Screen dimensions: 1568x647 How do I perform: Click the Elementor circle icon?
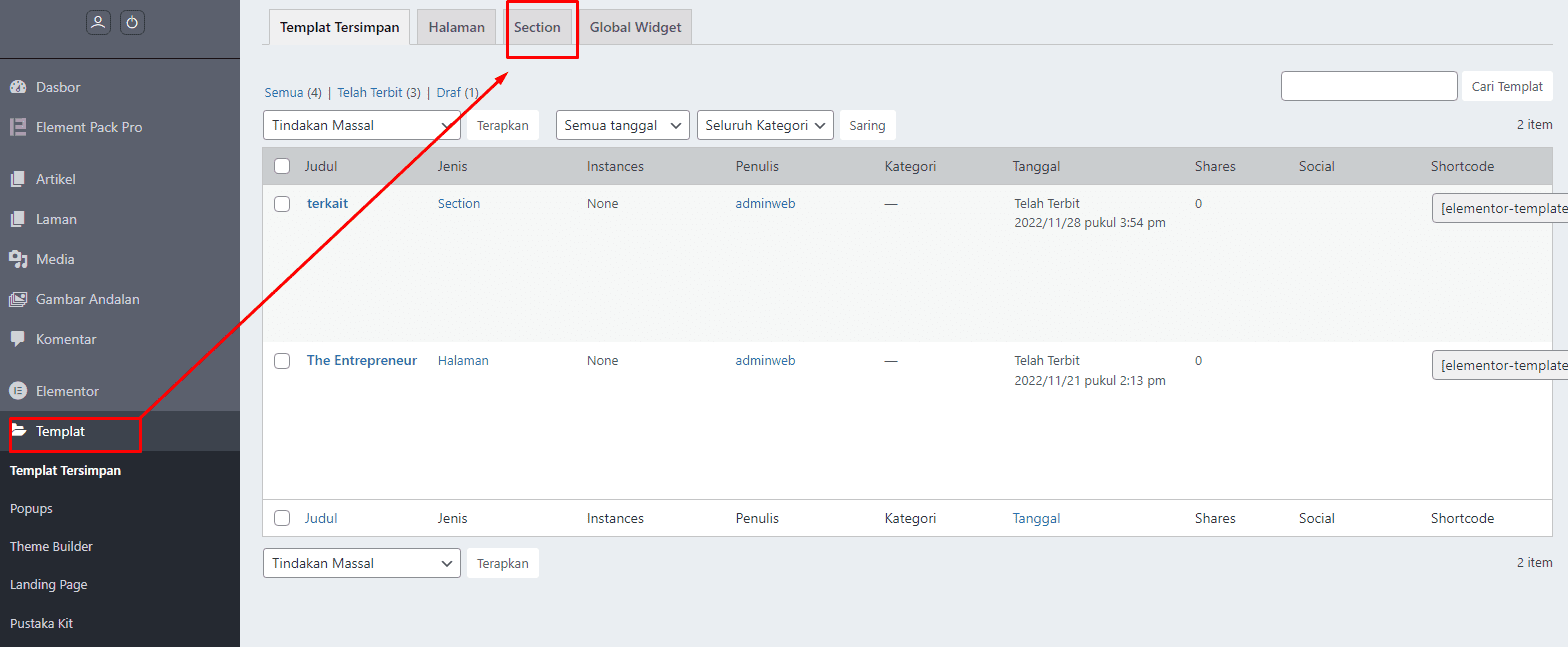tap(18, 391)
